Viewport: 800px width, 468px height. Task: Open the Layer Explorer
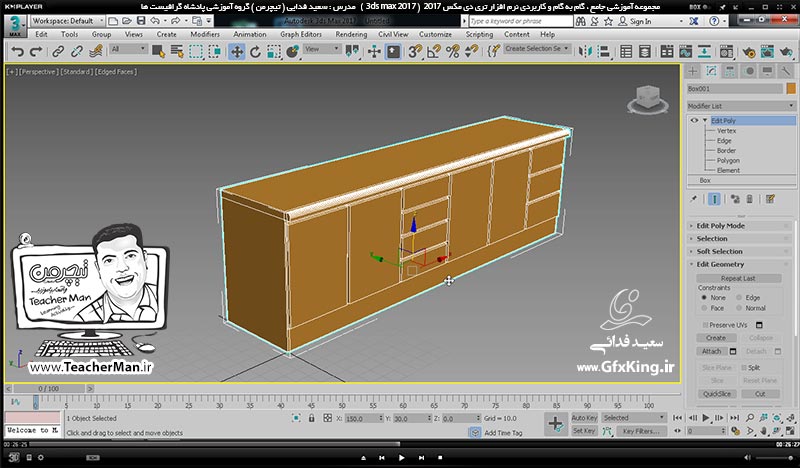[x=645, y=52]
